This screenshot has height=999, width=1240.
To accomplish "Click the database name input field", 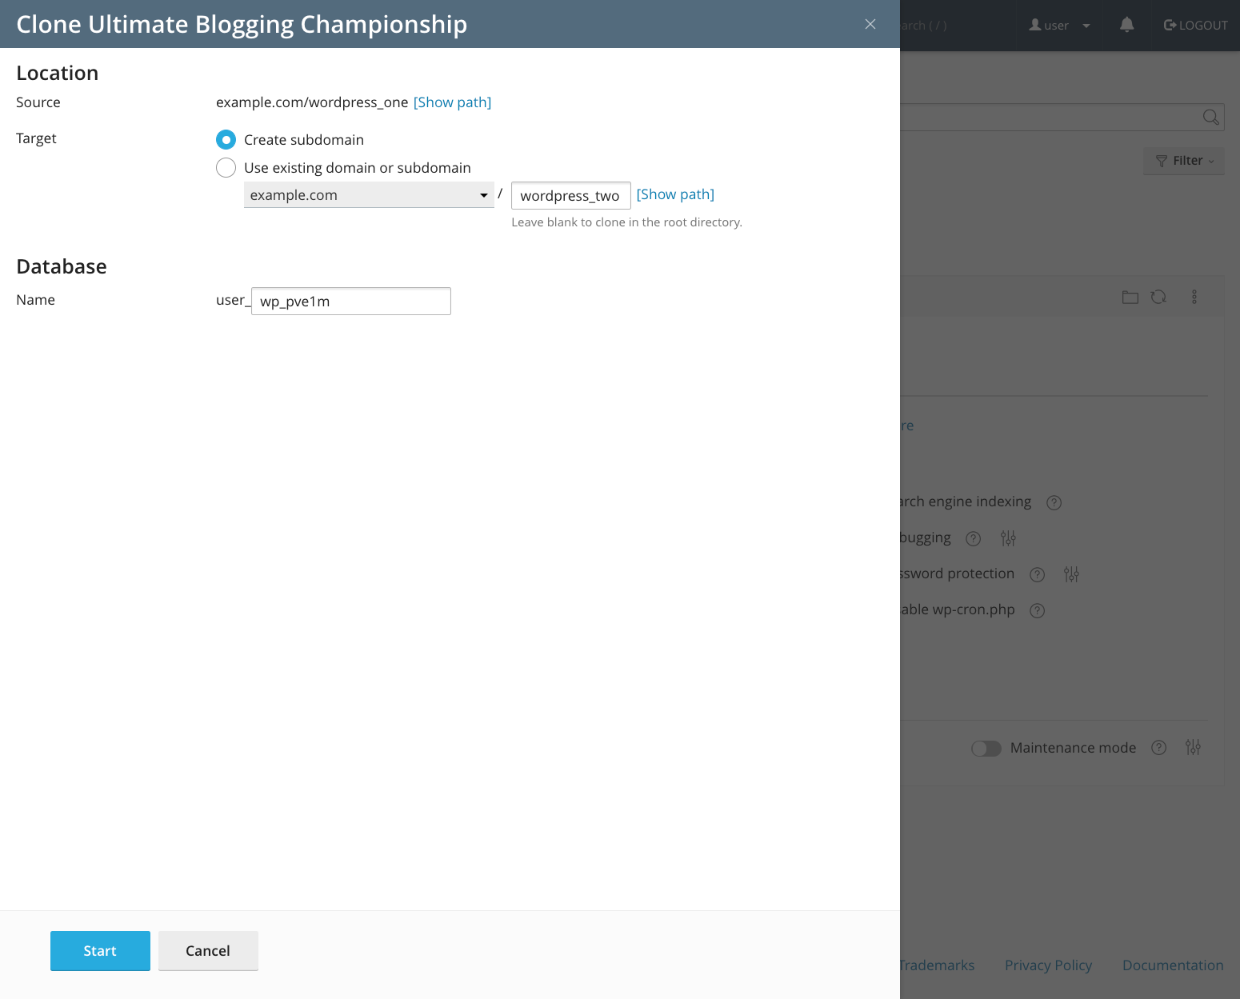I will point(351,301).
